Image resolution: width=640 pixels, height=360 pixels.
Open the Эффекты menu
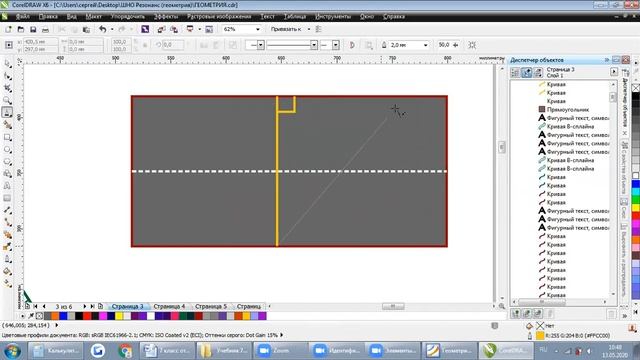pyautogui.click(x=166, y=16)
